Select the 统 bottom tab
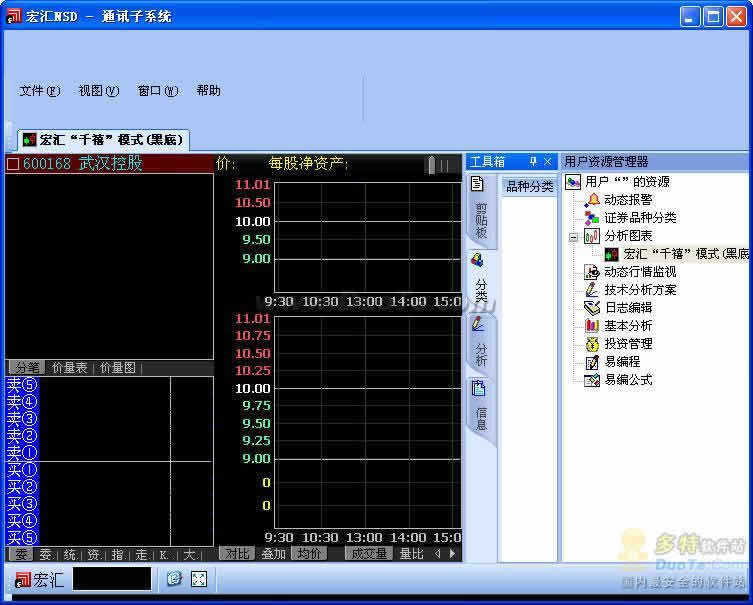This screenshot has height=605, width=753. click(x=70, y=555)
